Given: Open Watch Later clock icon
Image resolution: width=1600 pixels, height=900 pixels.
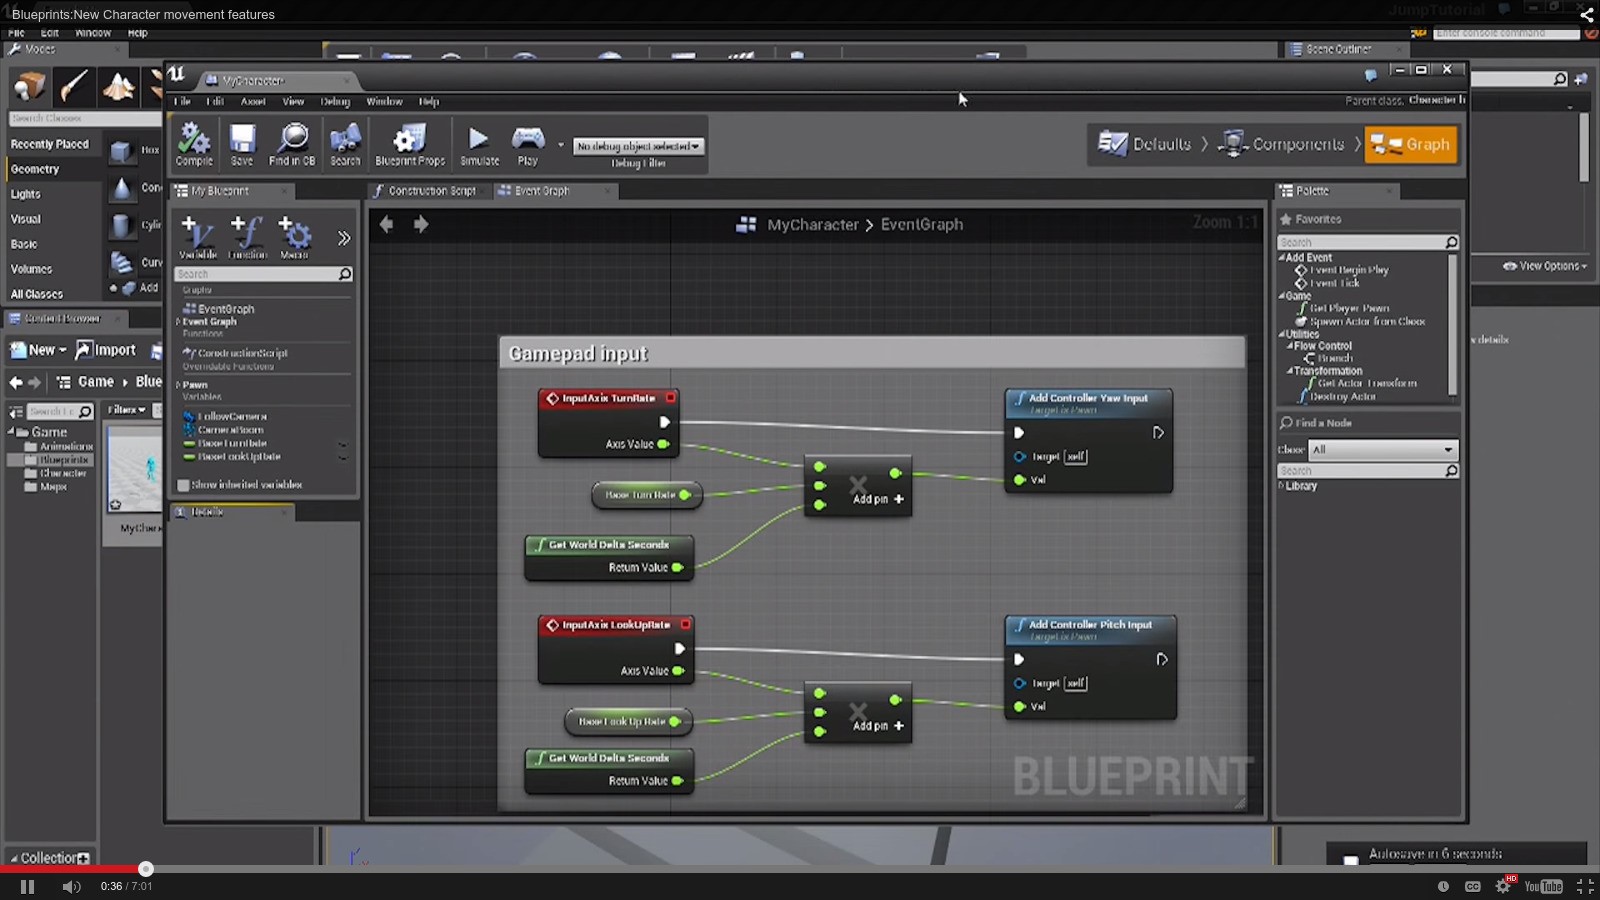Looking at the screenshot, I should (1443, 886).
